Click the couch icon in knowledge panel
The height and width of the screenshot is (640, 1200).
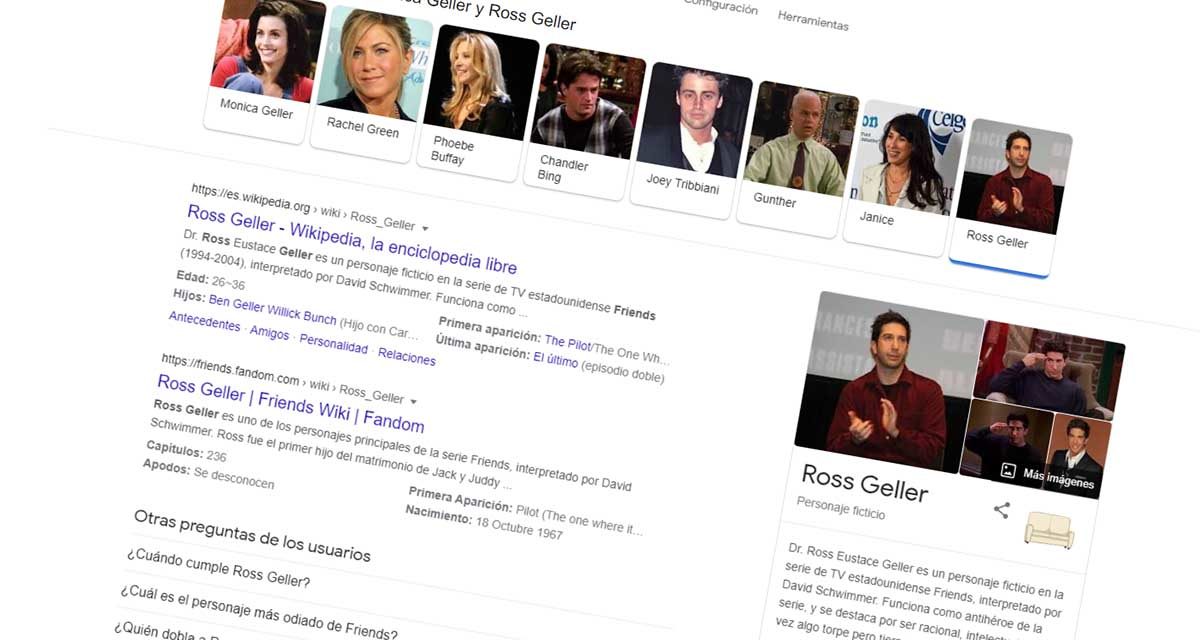coord(1049,529)
